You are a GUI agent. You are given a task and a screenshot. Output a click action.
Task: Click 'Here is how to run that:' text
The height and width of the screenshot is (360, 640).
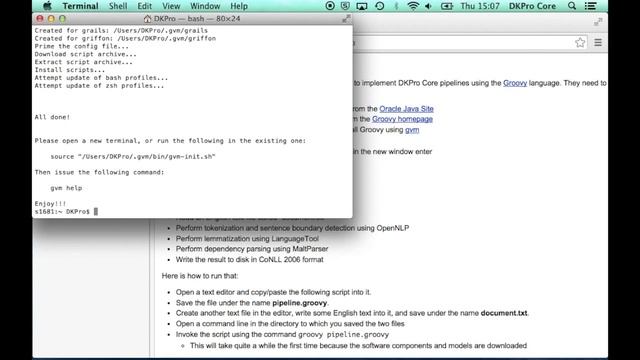point(200,276)
